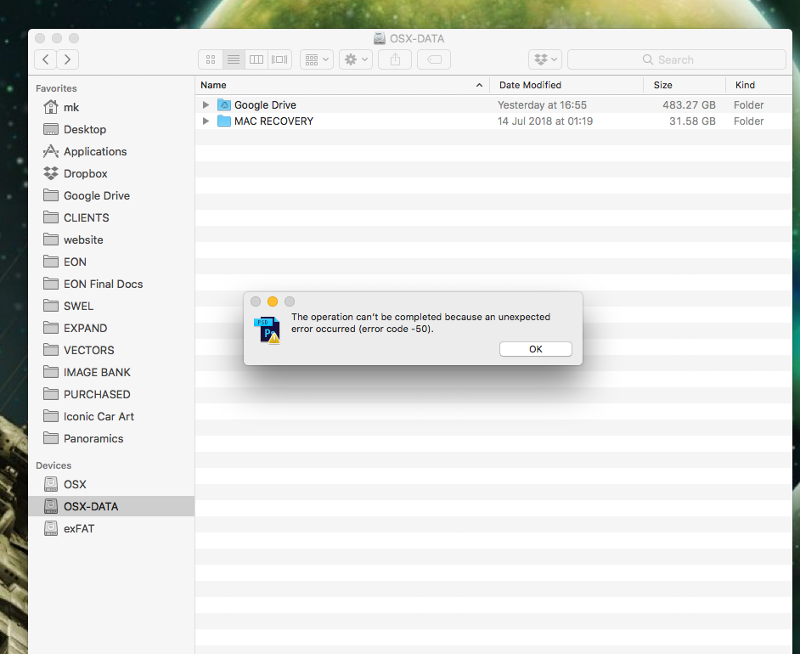Screen dimensions: 800x654
Task: Click OK in the error dialog
Action: (536, 349)
